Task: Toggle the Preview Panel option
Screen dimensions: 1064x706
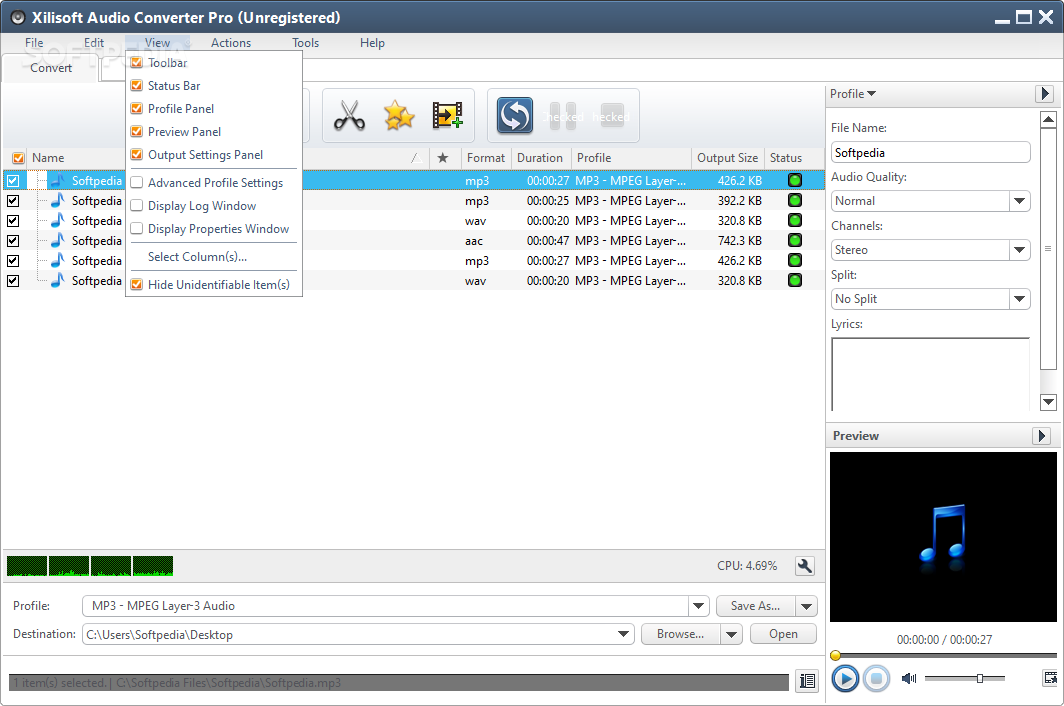Action: (136, 132)
